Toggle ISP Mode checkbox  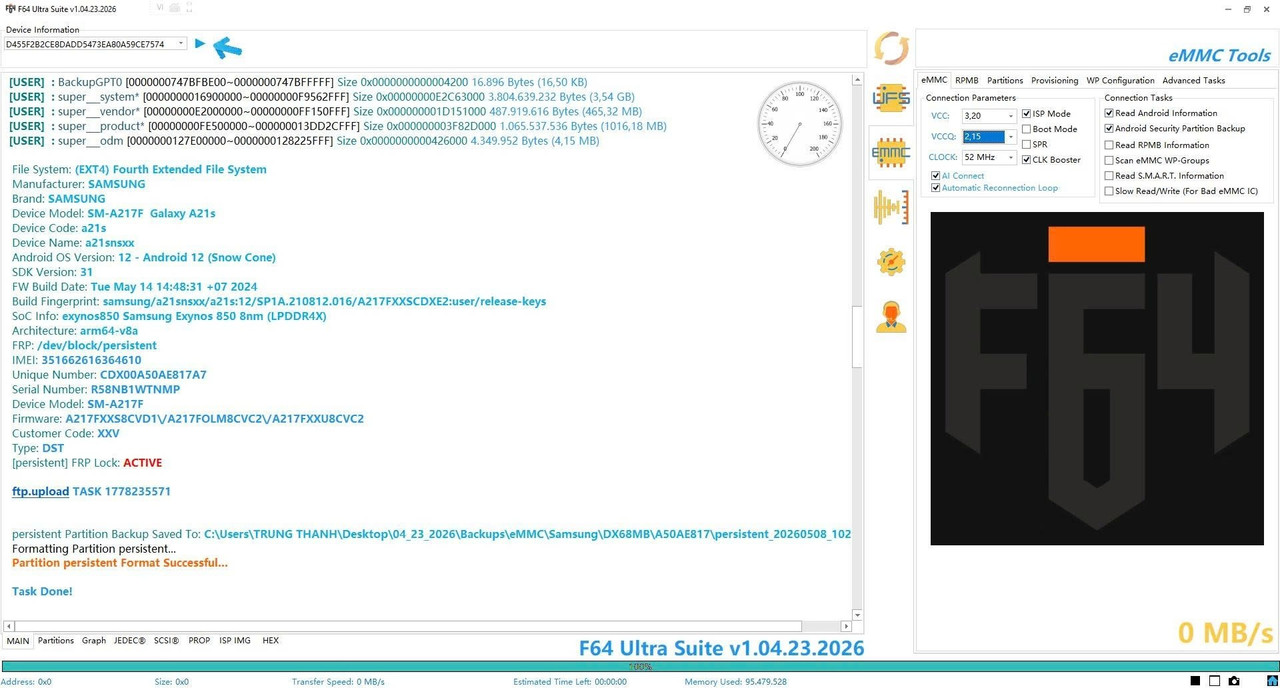coord(1027,114)
